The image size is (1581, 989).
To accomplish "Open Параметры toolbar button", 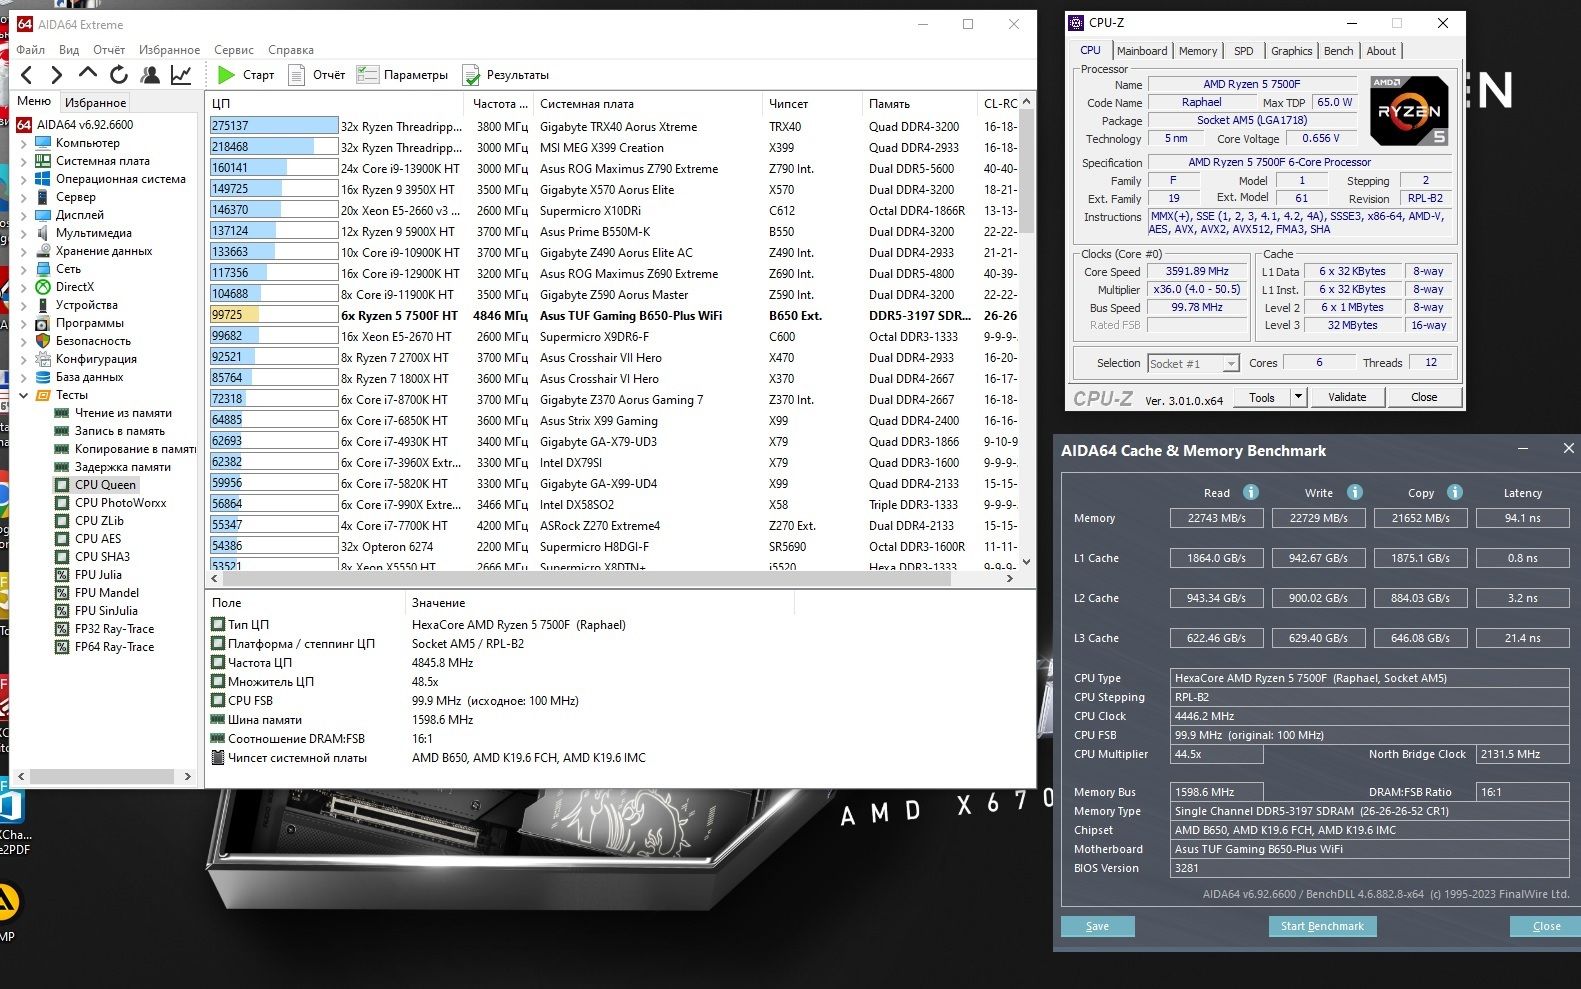I will 403,75.
